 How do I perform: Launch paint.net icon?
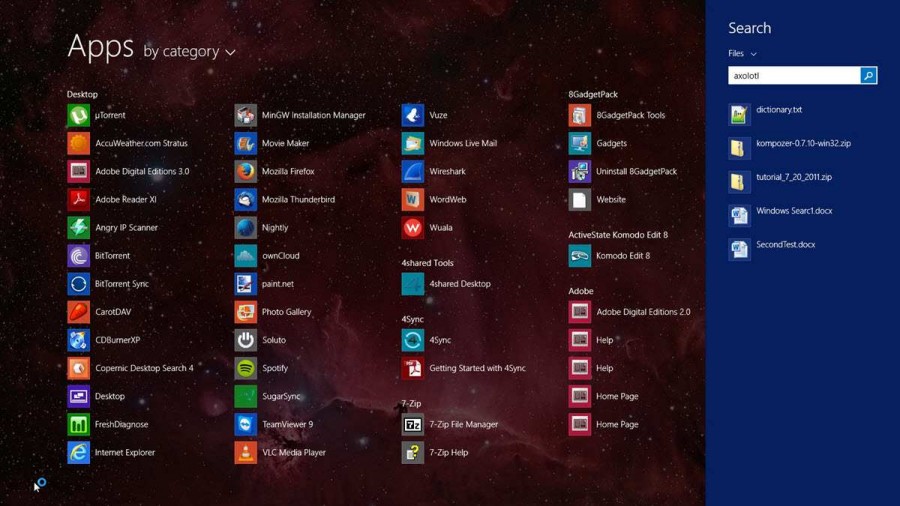point(246,284)
